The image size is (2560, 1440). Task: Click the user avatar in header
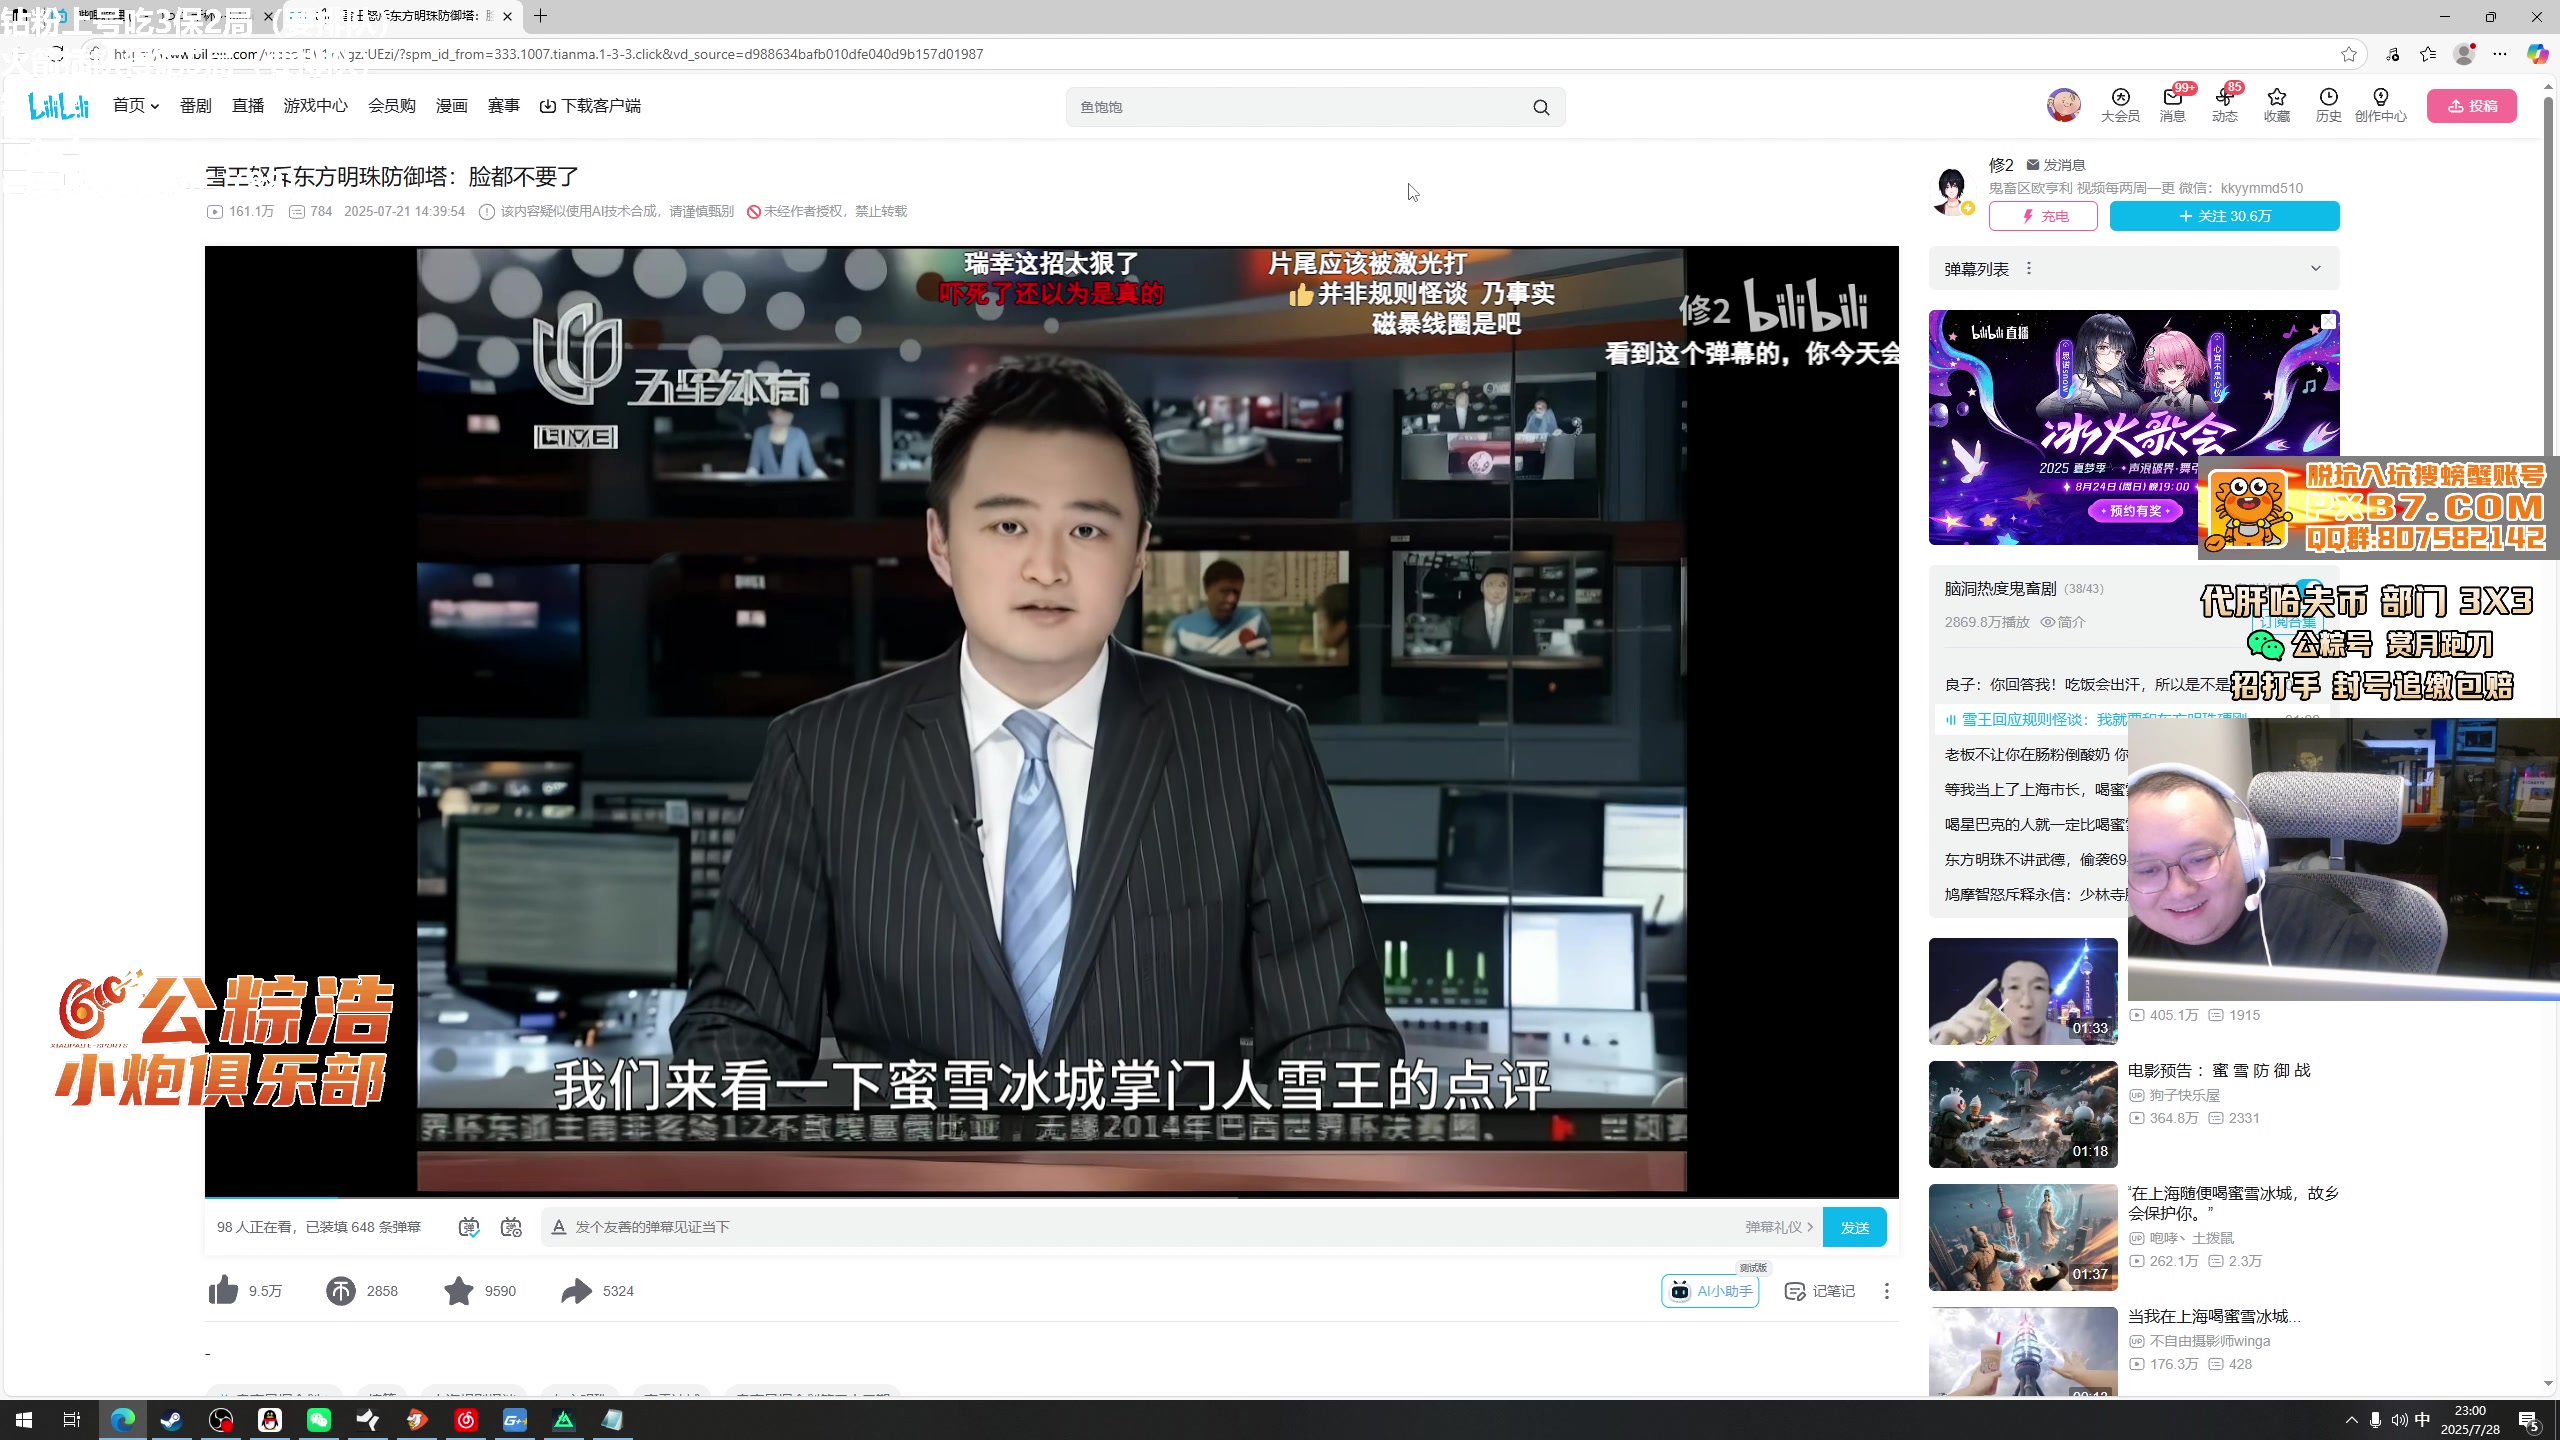coord(2064,105)
